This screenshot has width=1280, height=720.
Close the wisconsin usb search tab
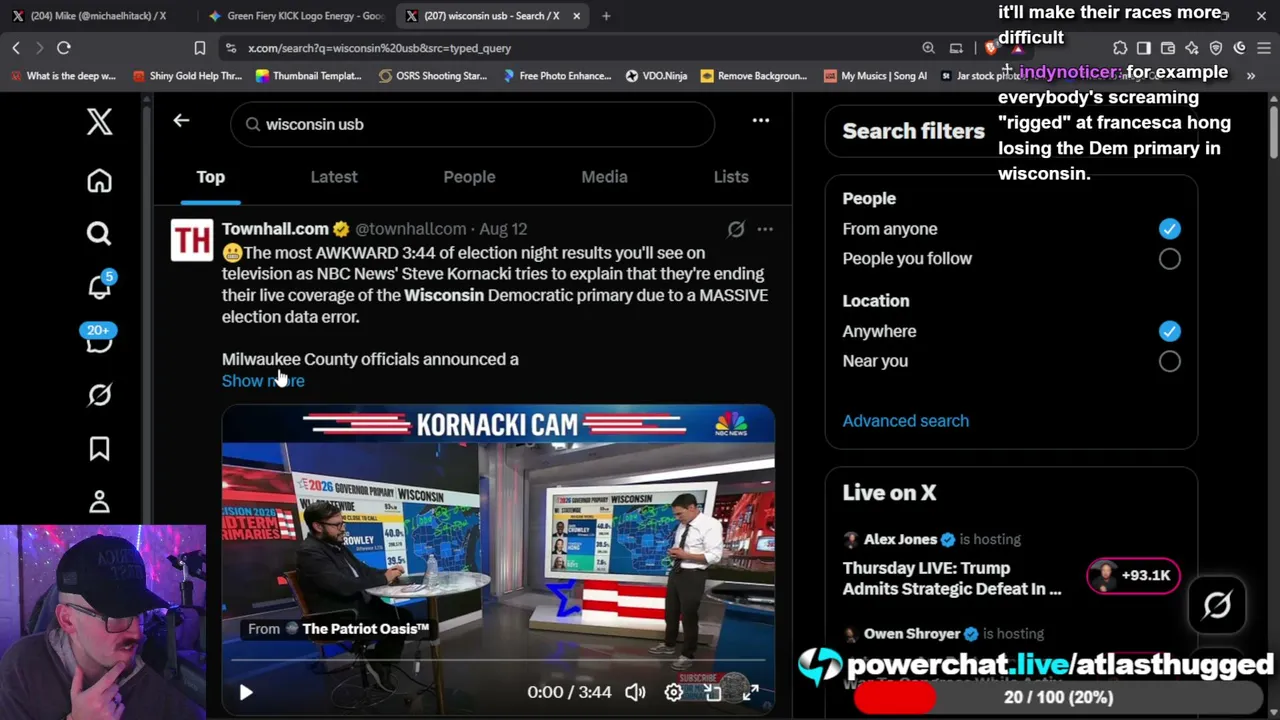(576, 16)
